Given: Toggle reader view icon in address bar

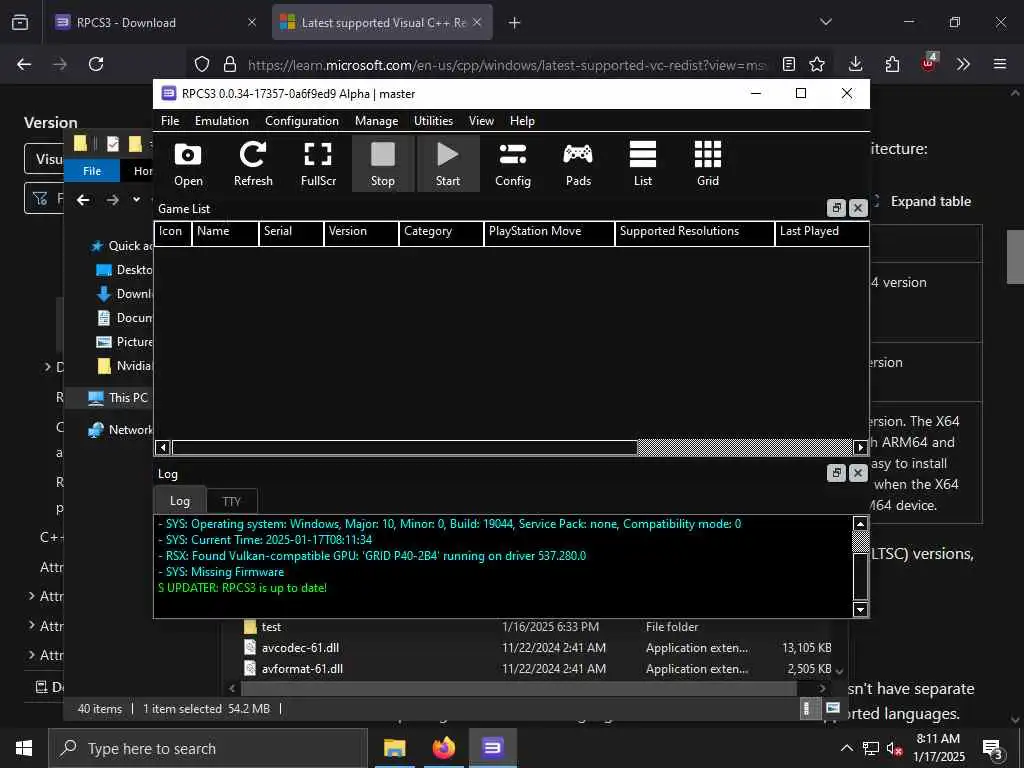Looking at the screenshot, I should coord(789,64).
